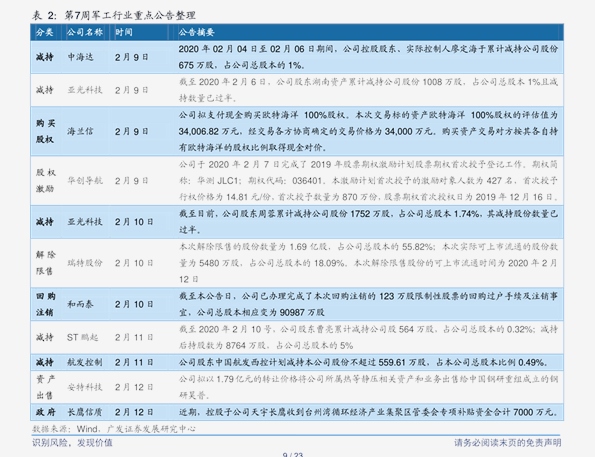Click the 航发控制 company cell
This screenshot has width=595, height=457.
pyautogui.click(x=85, y=362)
